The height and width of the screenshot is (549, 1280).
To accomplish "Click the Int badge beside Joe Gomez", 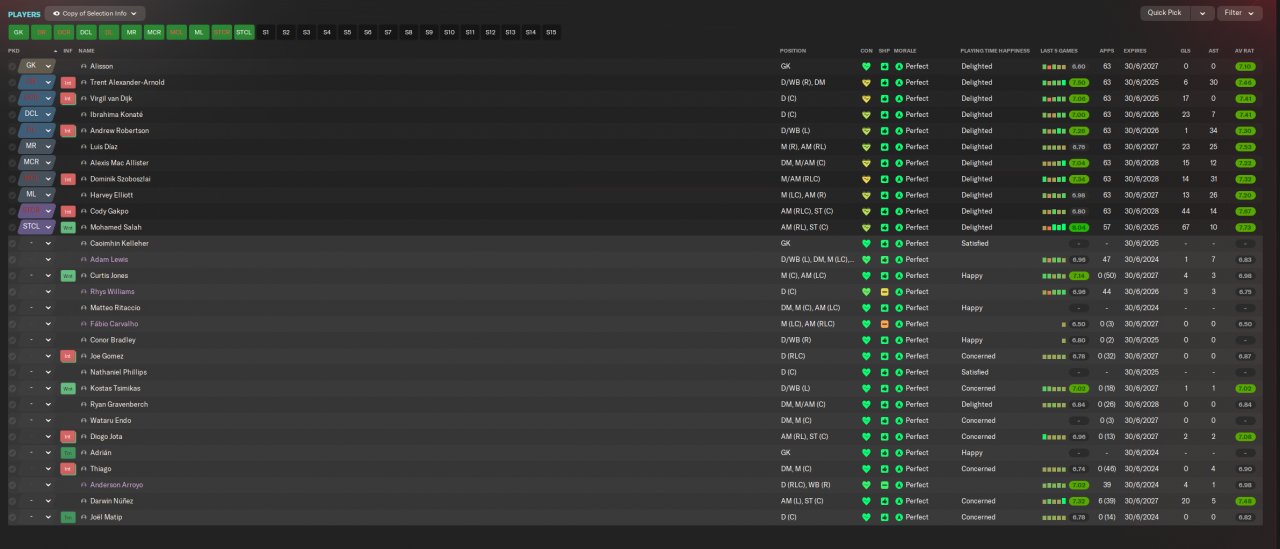I will coord(68,356).
